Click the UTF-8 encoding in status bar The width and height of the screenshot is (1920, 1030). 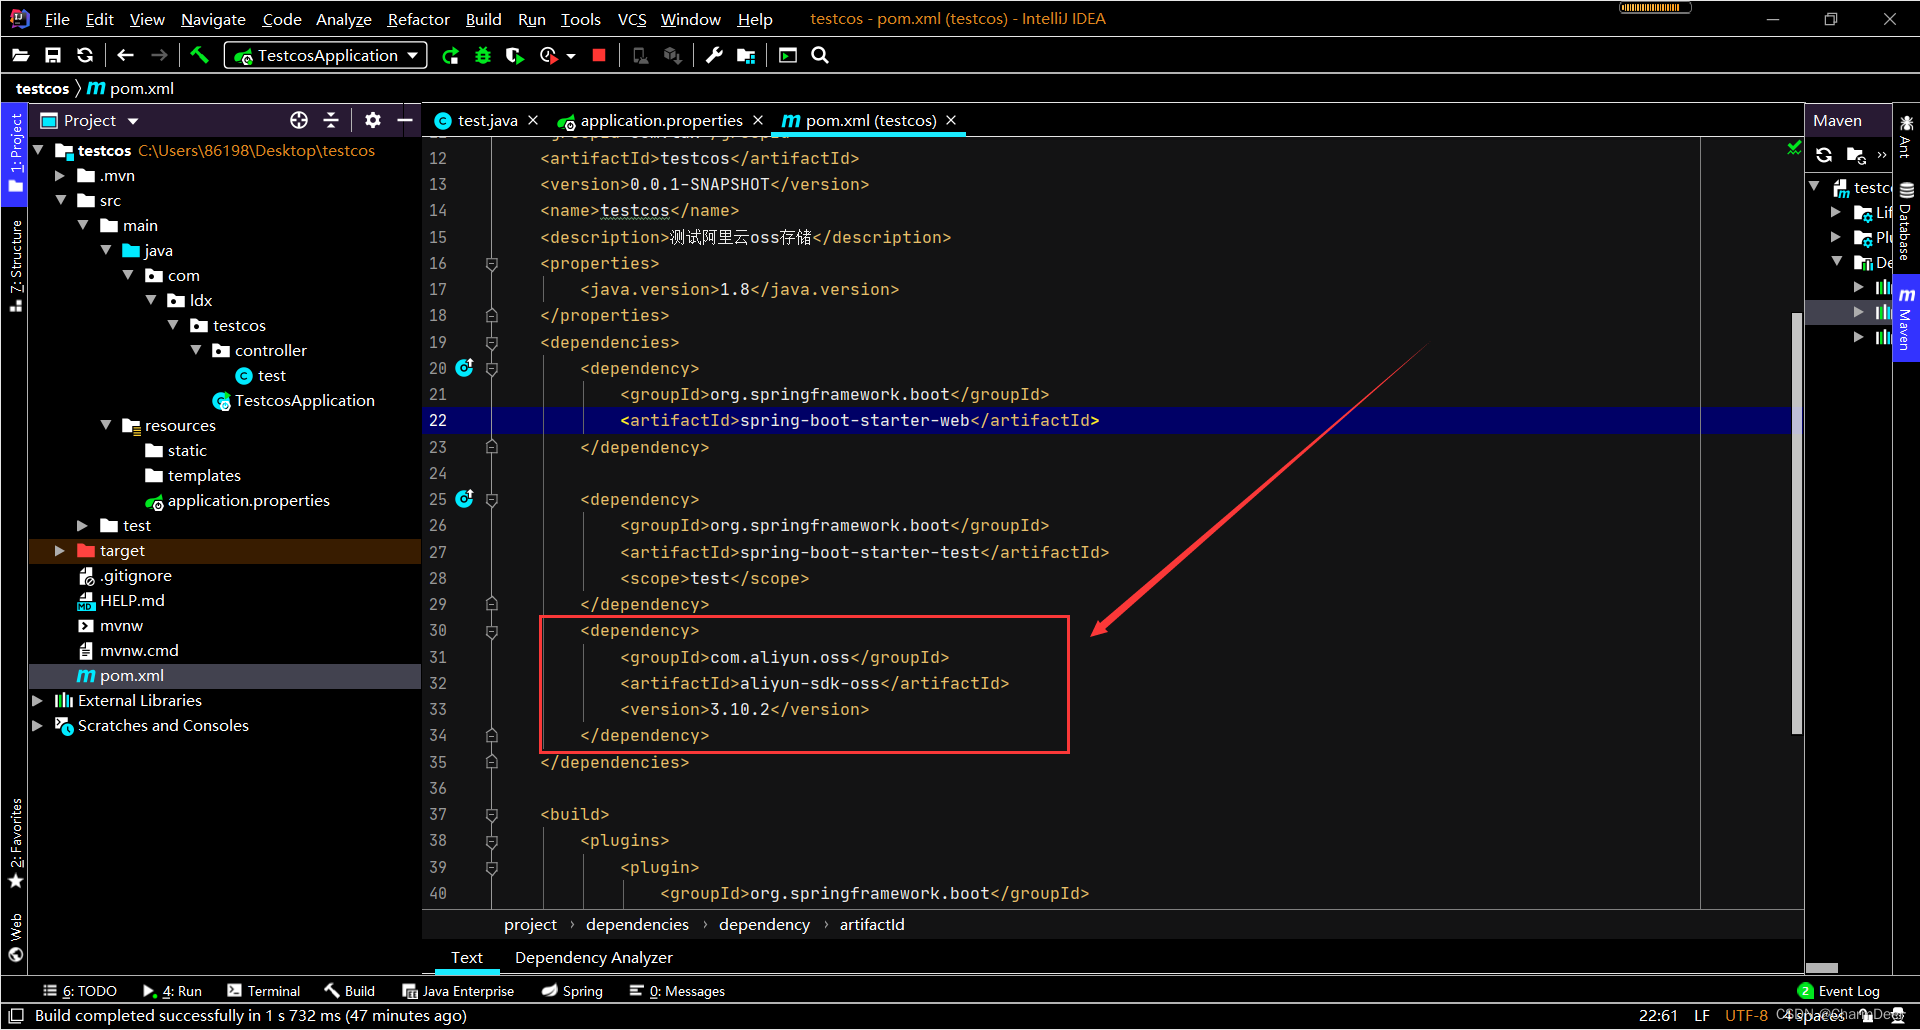(x=1746, y=1016)
